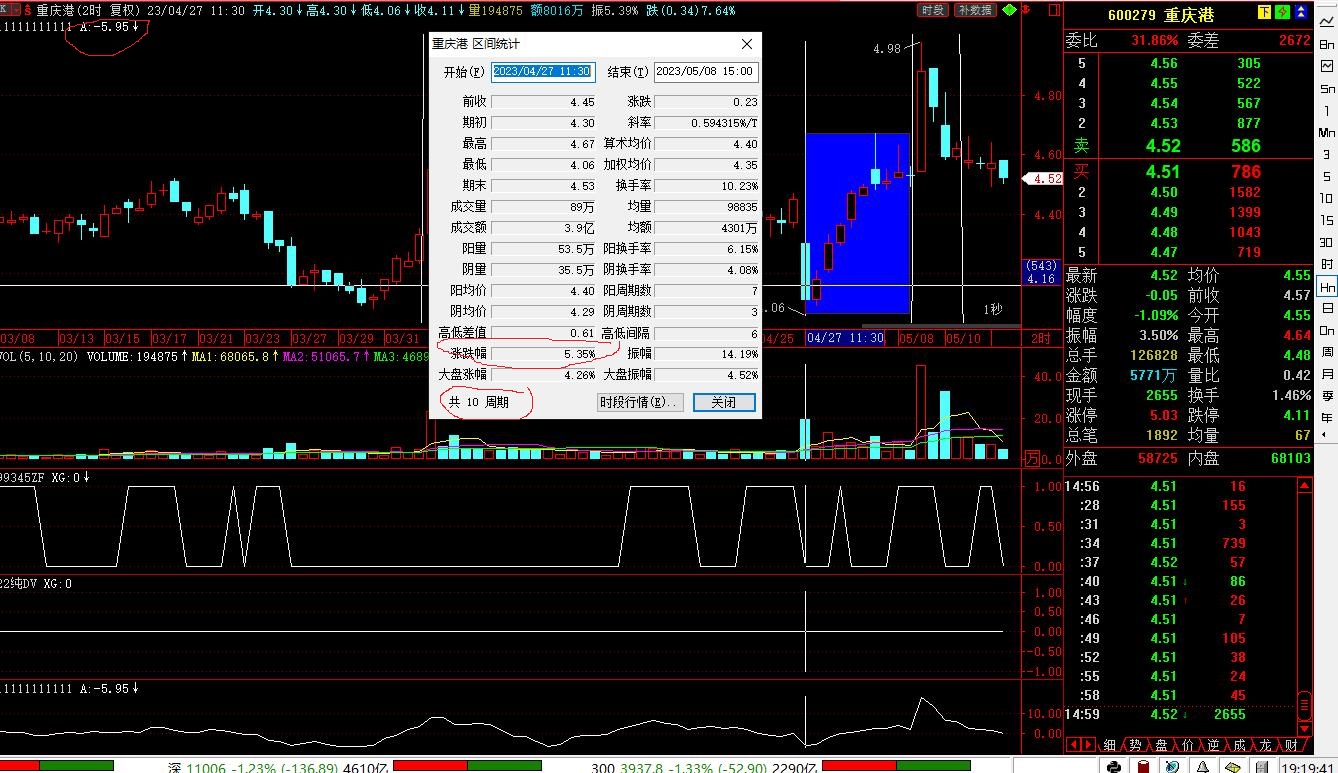Image resolution: width=1338 pixels, height=773 pixels.
Task: Click 时段行情 button in statistics dialog
Action: [x=639, y=402]
